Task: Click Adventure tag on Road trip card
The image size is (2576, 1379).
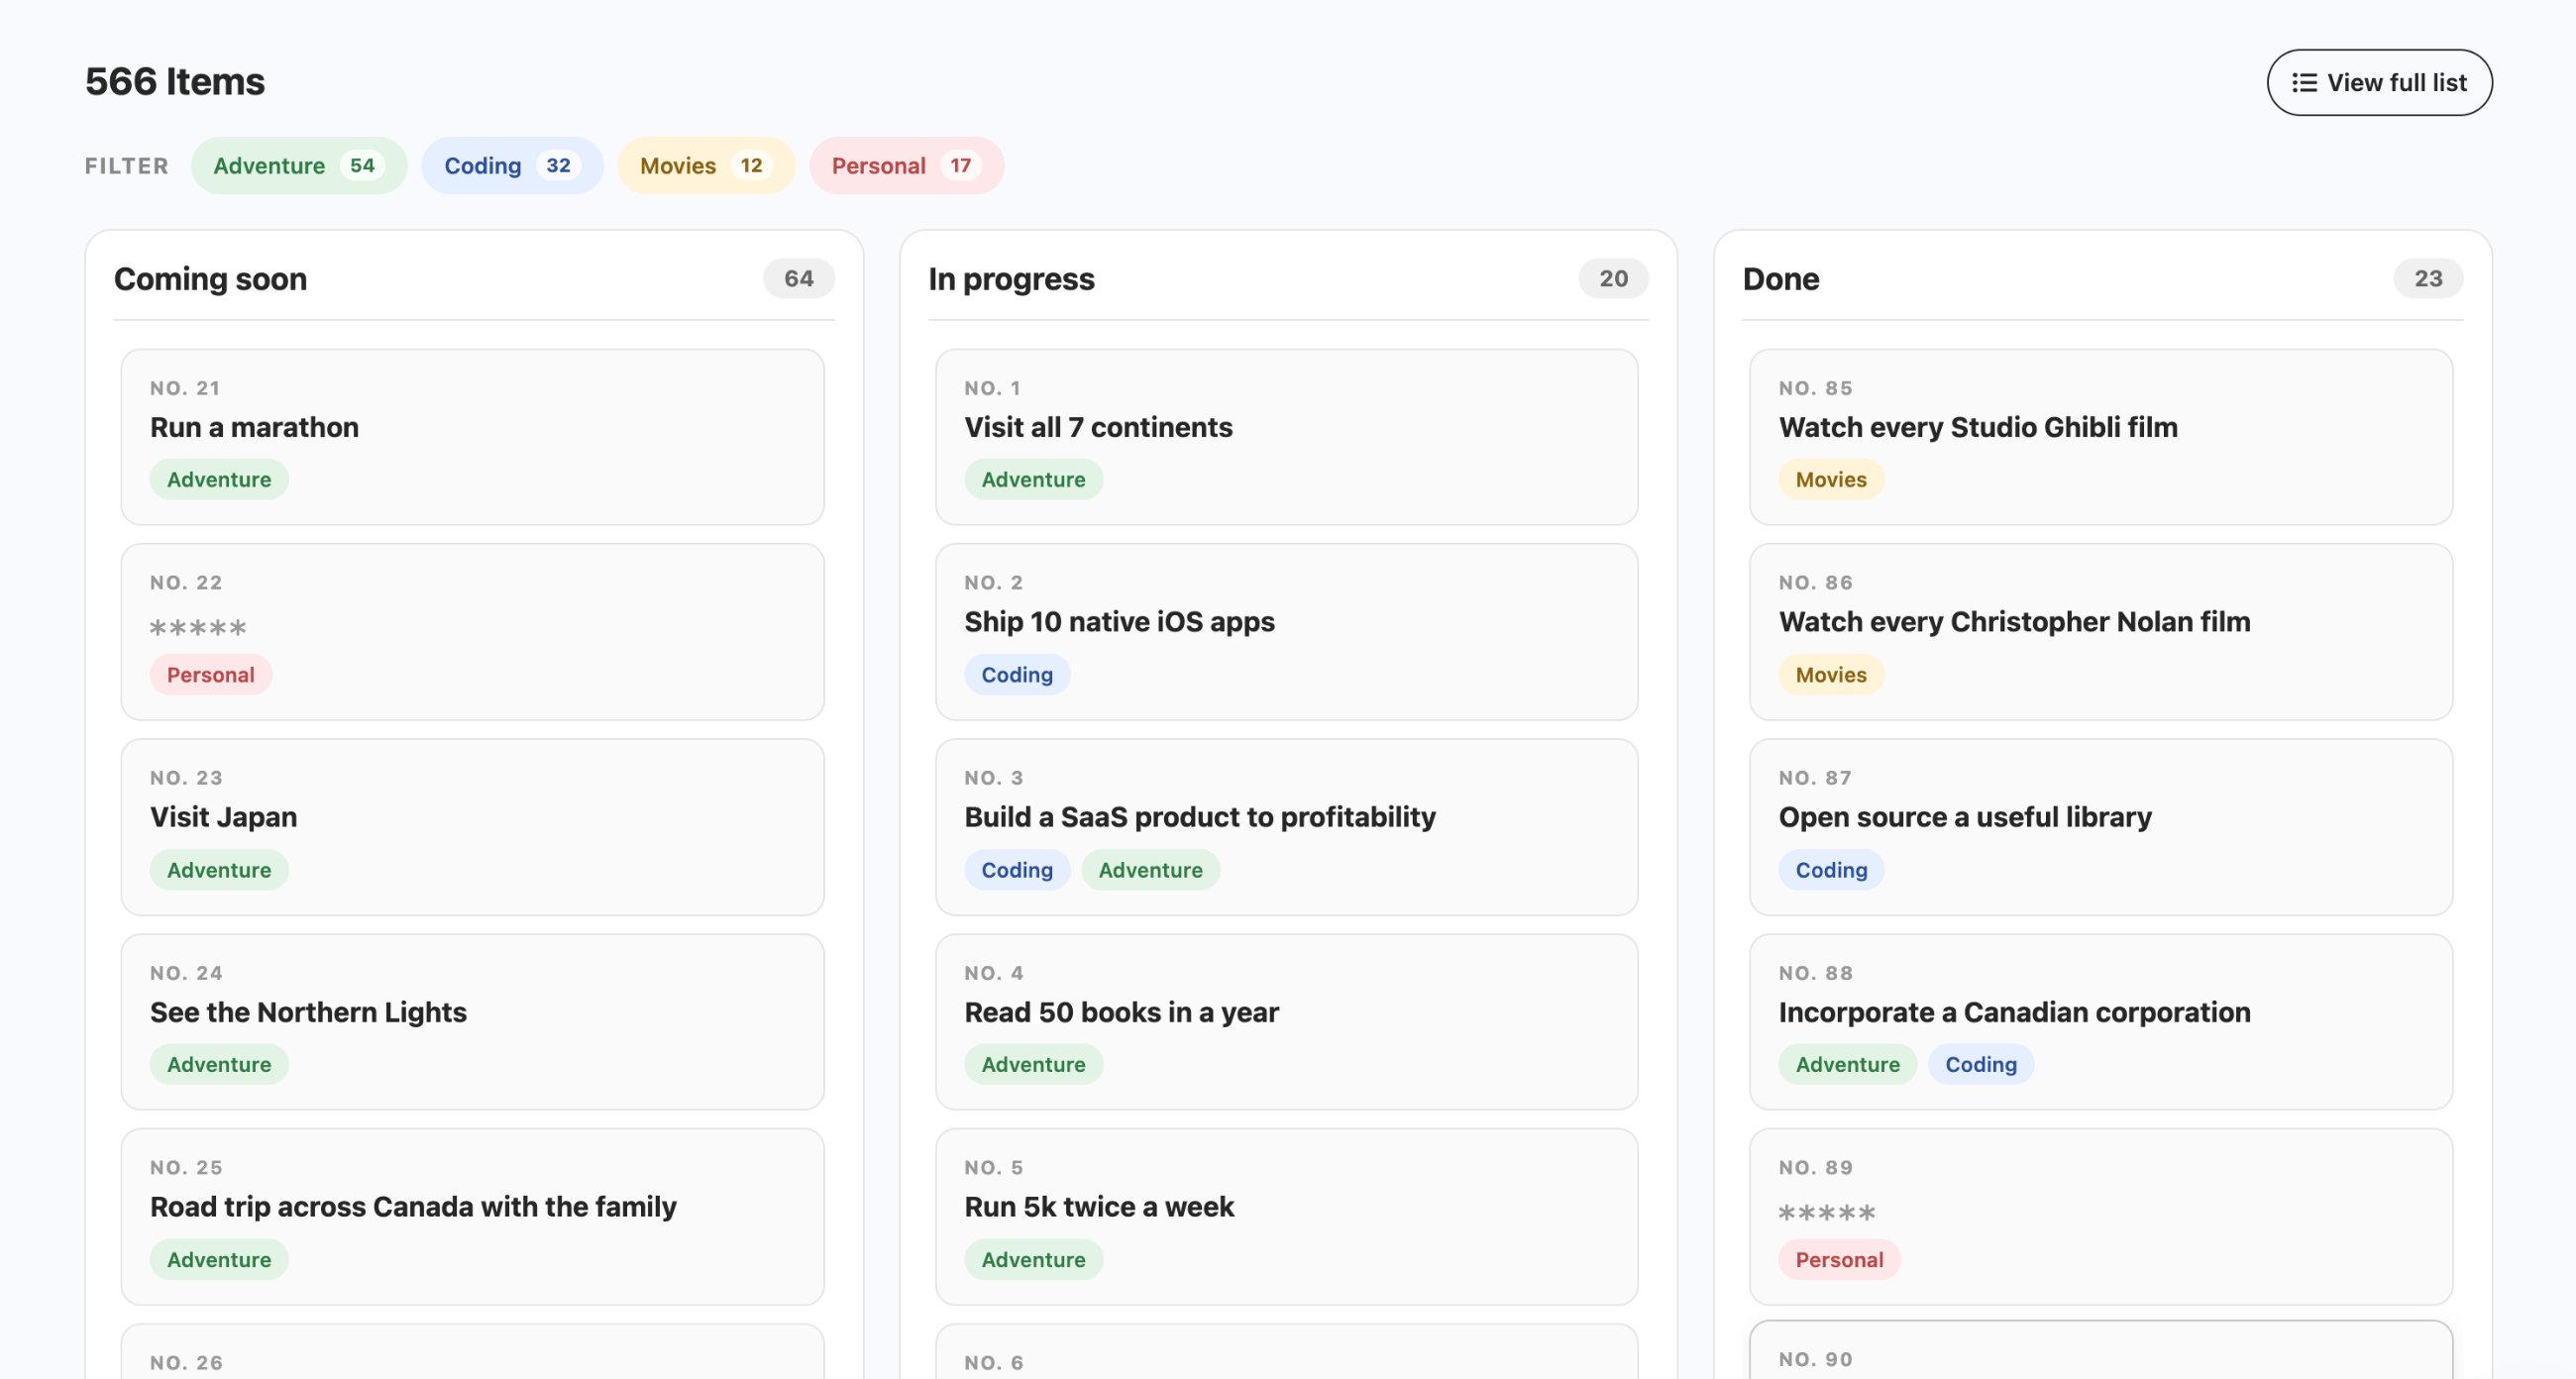Action: (x=219, y=1259)
